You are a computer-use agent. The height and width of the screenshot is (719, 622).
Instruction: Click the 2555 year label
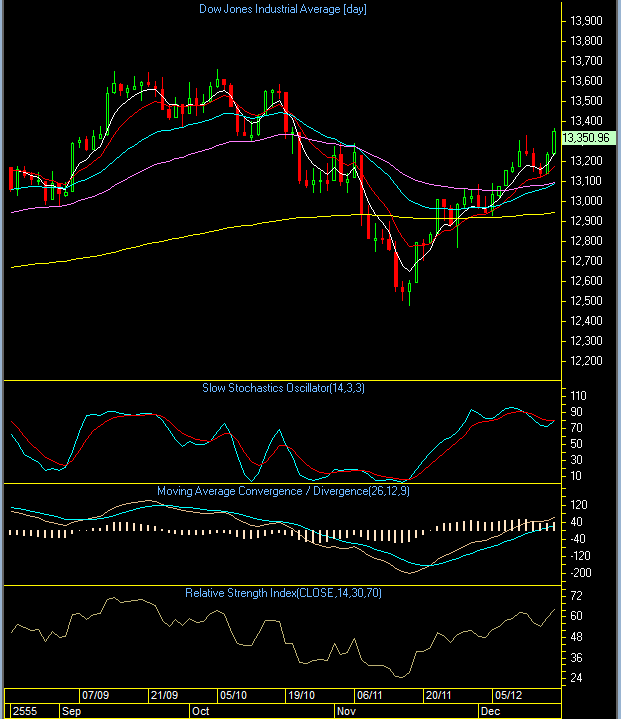(x=23, y=711)
